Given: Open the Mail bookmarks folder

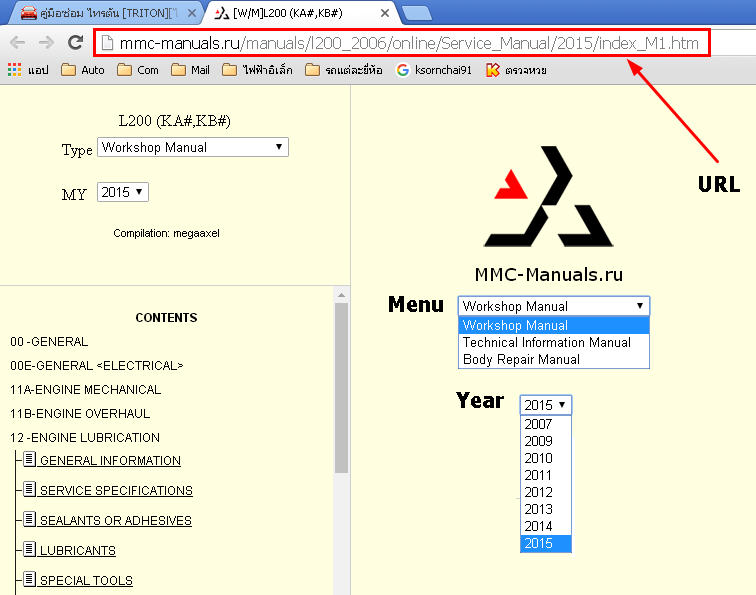Looking at the screenshot, I should [x=190, y=70].
